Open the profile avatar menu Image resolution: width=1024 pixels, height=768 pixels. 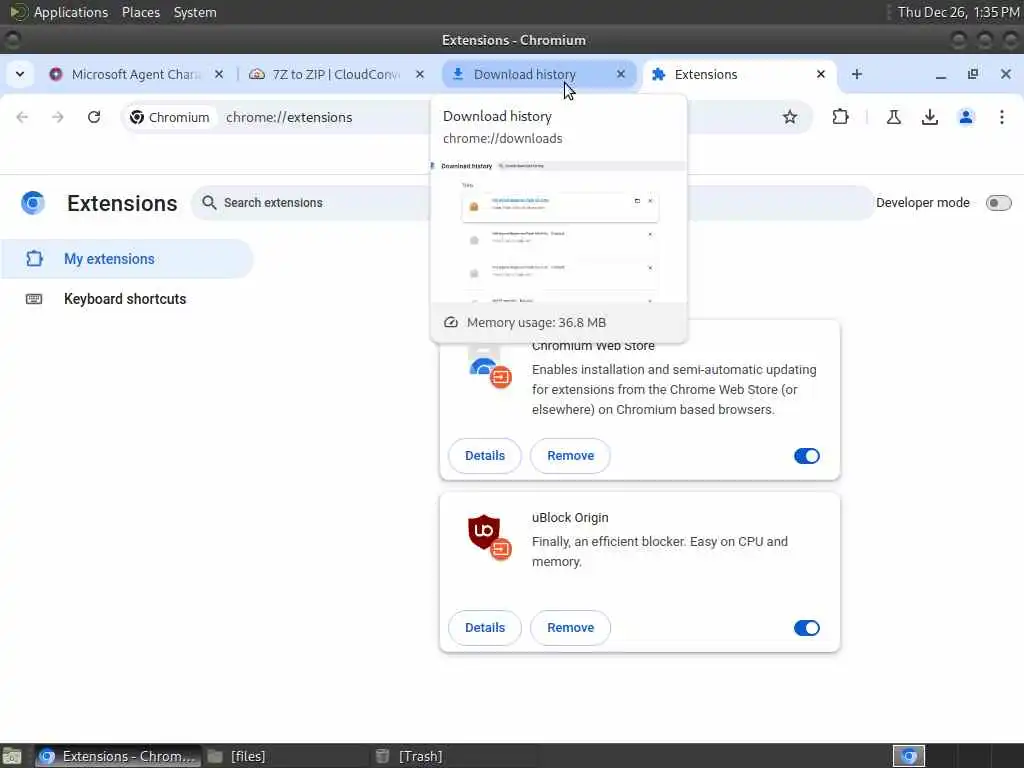click(966, 117)
